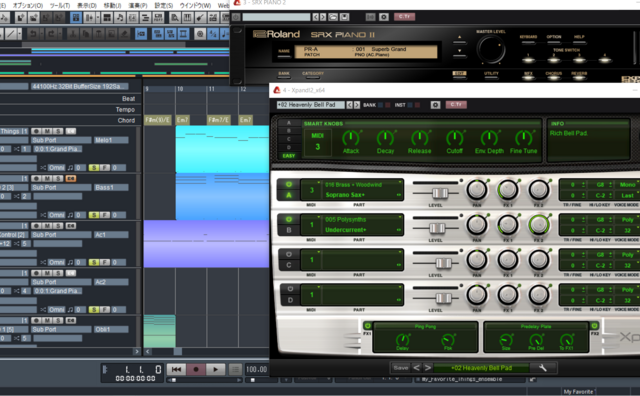Click the record-arm icon on Melo1 track
The image size is (640, 396).
point(36,131)
